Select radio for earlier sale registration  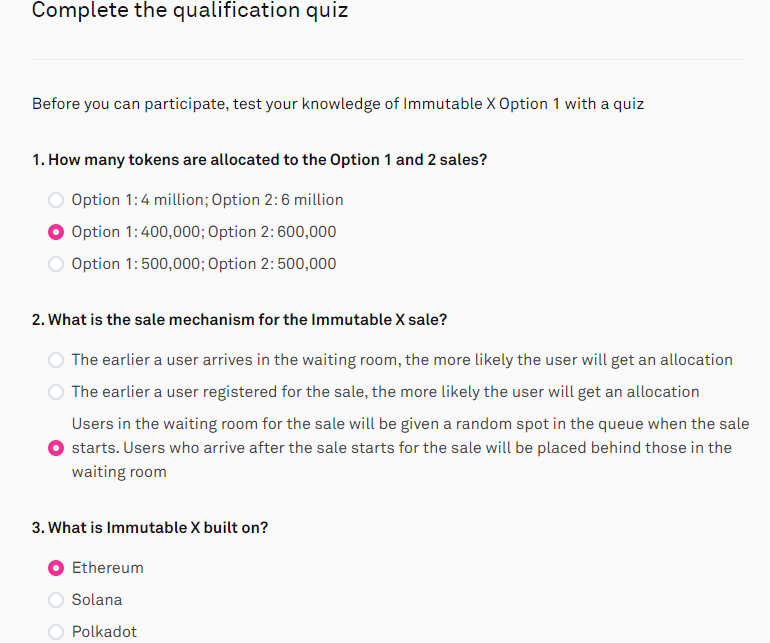pos(56,392)
